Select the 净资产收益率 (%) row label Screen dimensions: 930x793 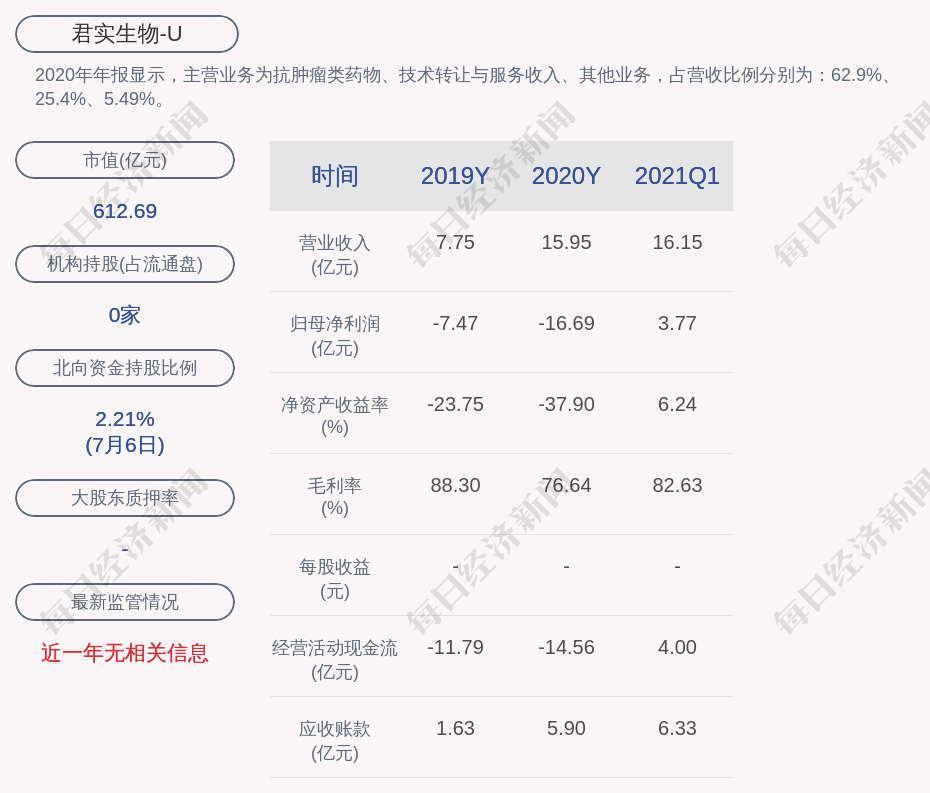click(x=335, y=416)
